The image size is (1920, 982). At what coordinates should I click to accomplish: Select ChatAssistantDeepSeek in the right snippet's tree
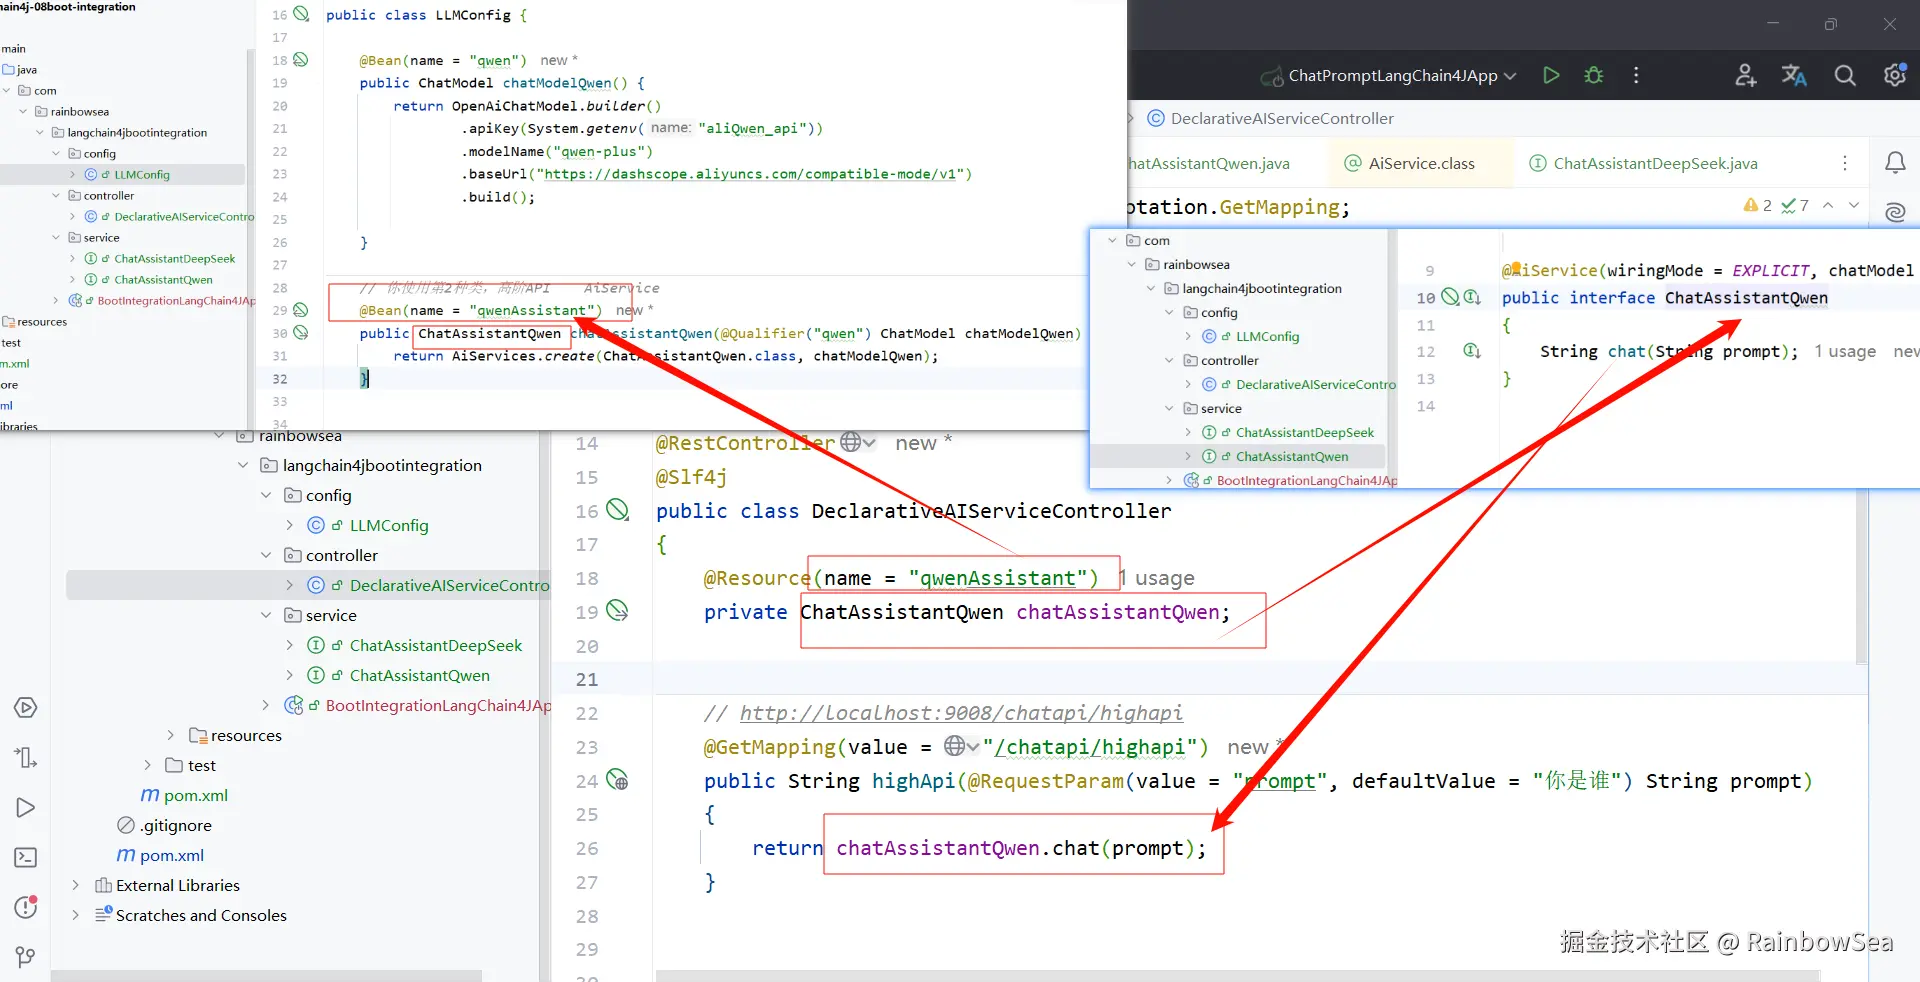click(1305, 432)
